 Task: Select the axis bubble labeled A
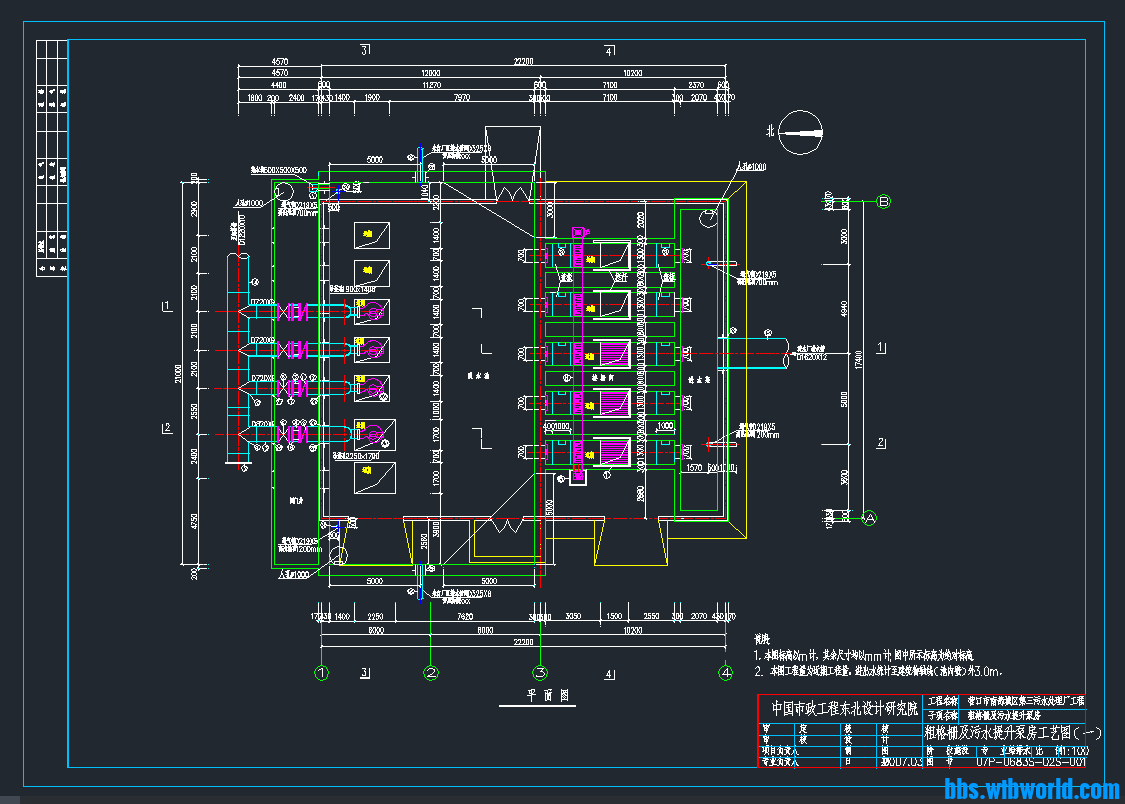(x=869, y=518)
